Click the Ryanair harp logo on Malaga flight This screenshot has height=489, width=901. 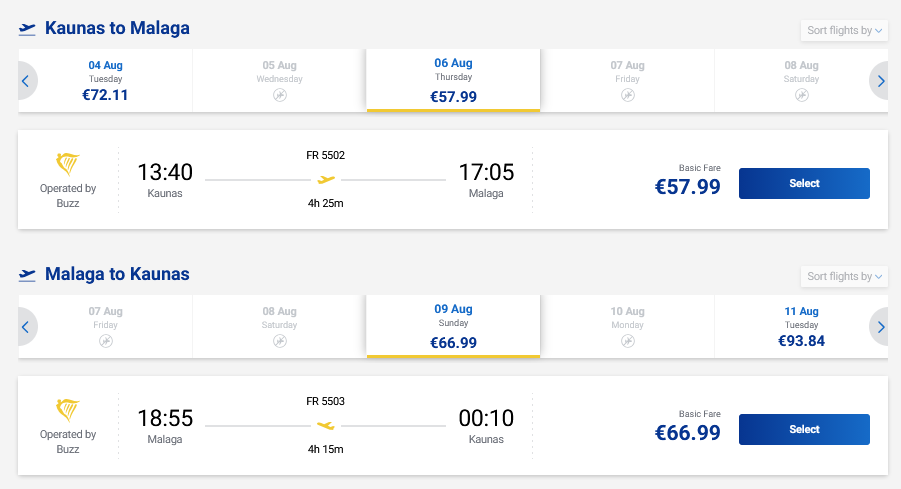click(68, 410)
